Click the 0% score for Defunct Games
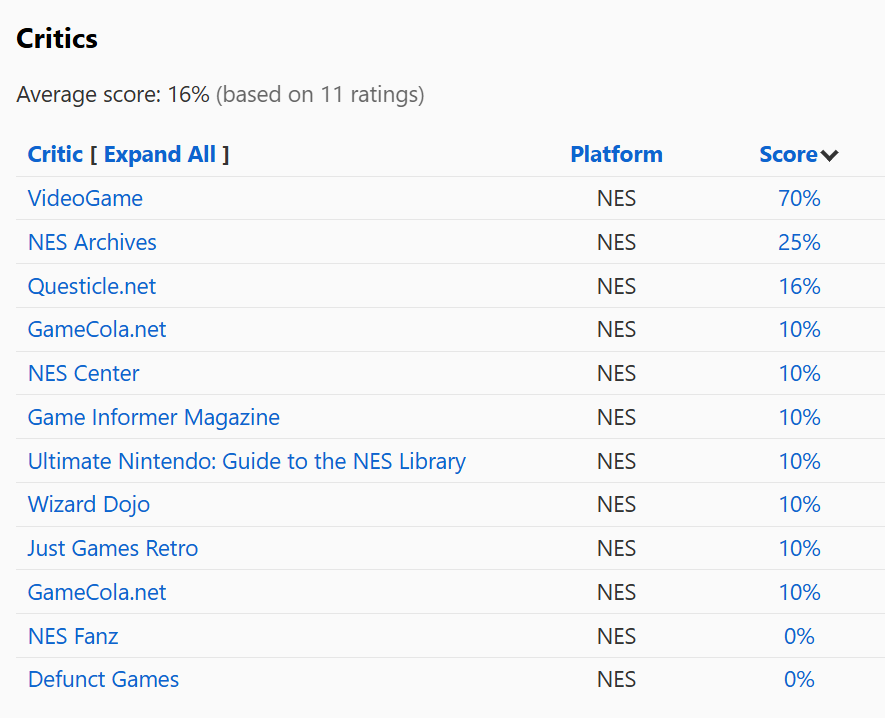This screenshot has height=718, width=885. 799,679
